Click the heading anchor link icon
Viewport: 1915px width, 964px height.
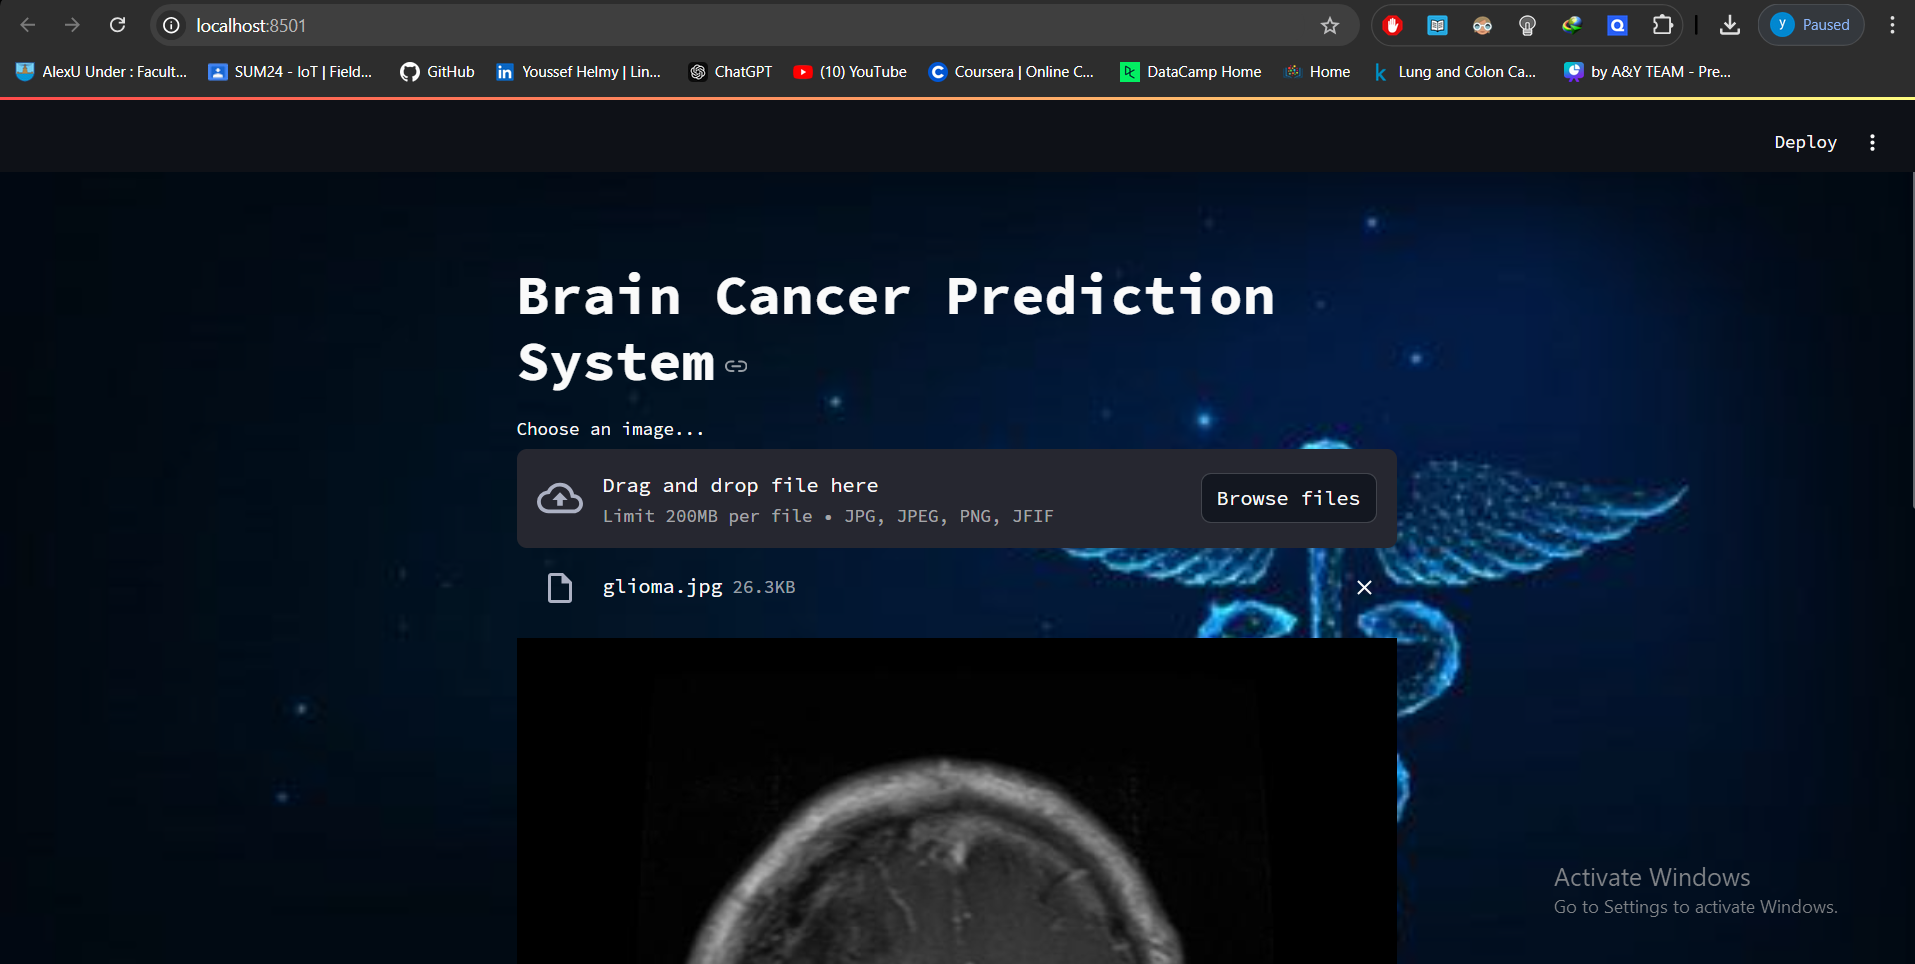[736, 366]
